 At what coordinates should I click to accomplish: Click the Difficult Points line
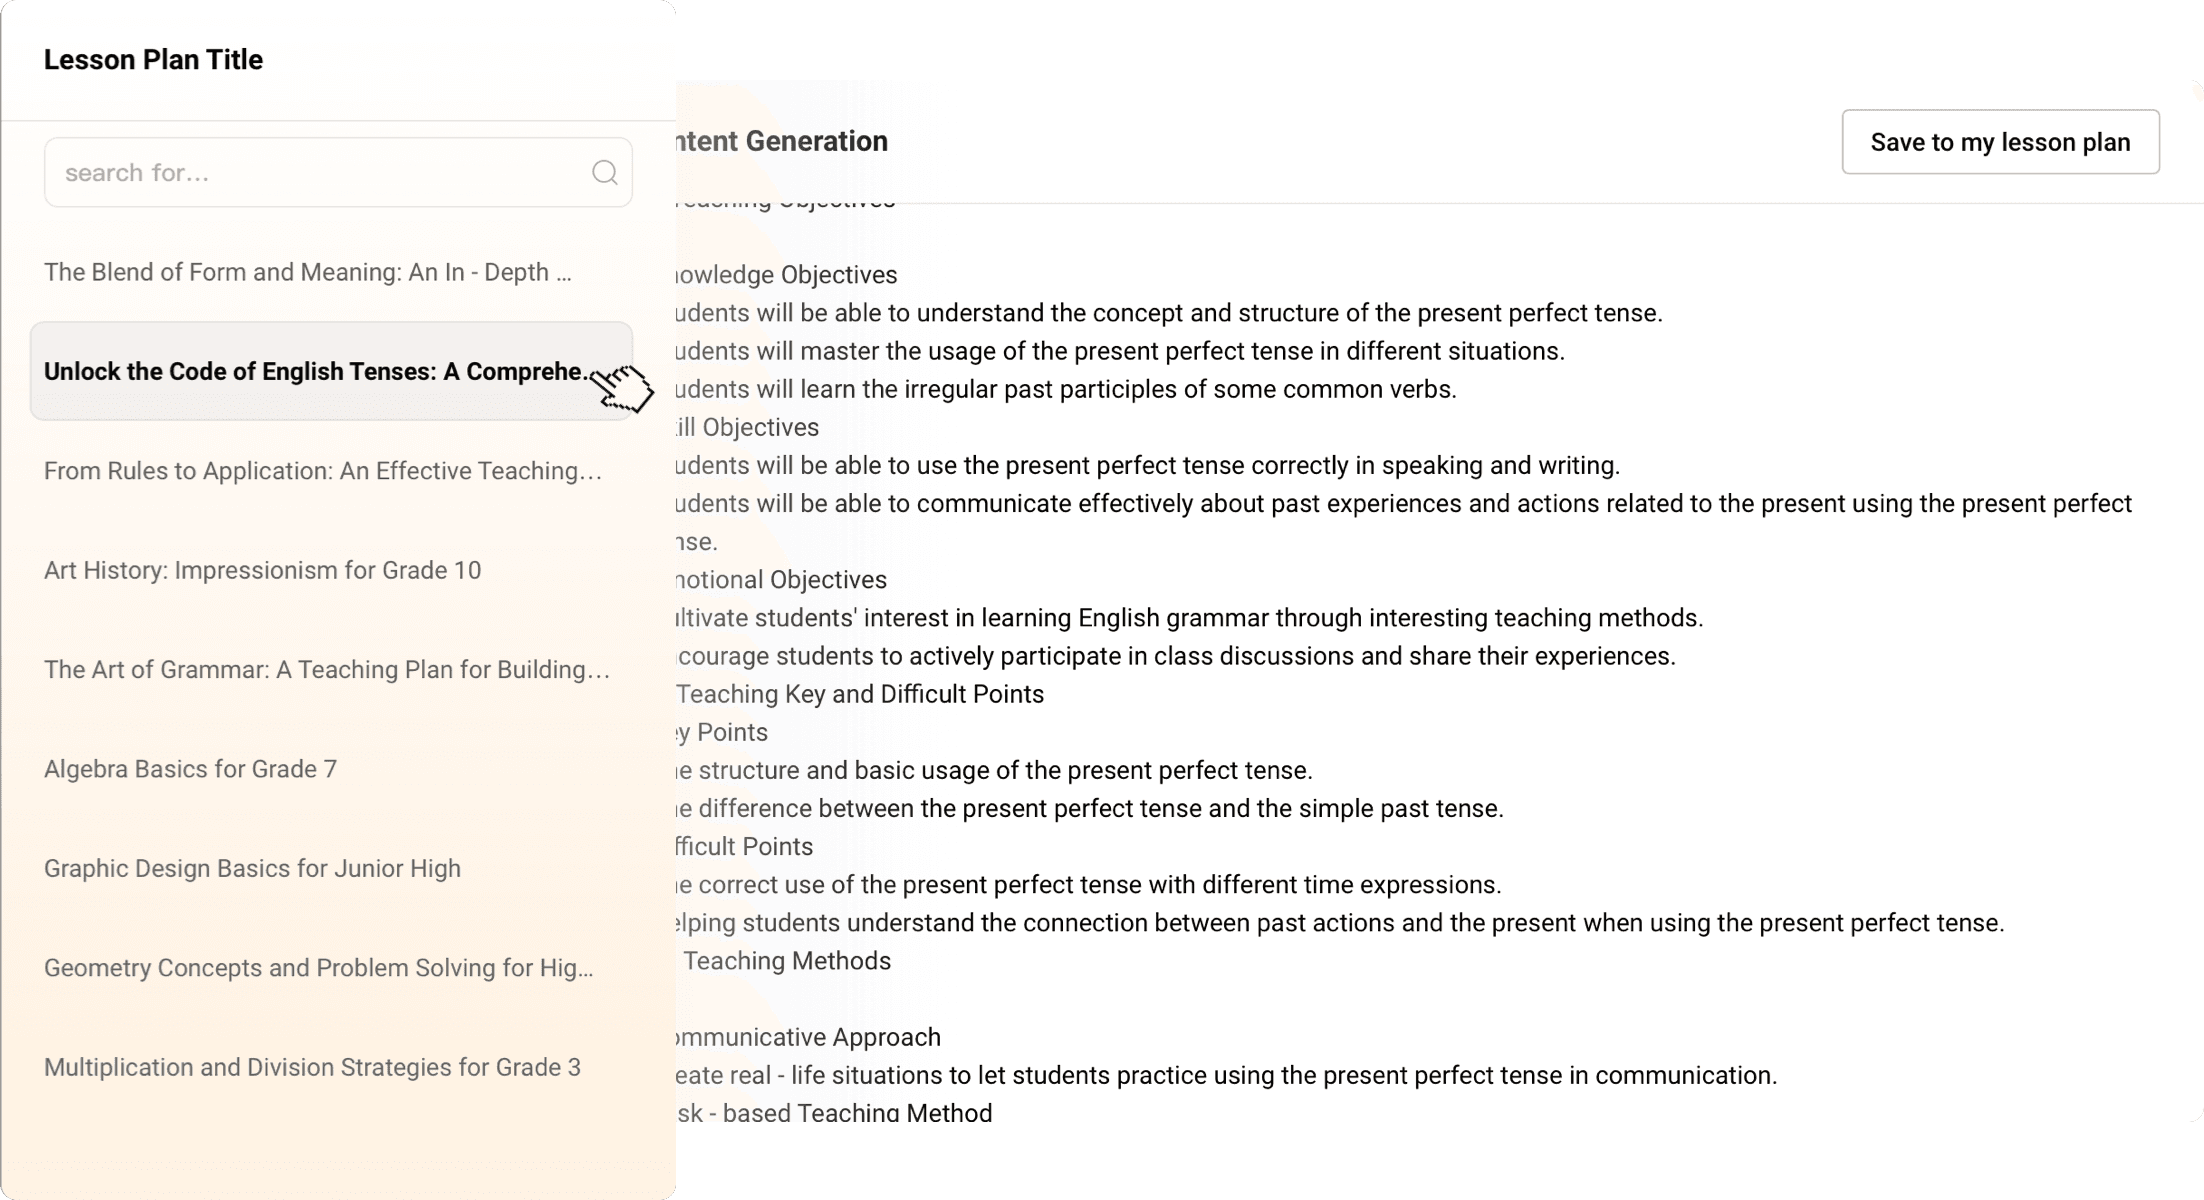coord(745,847)
